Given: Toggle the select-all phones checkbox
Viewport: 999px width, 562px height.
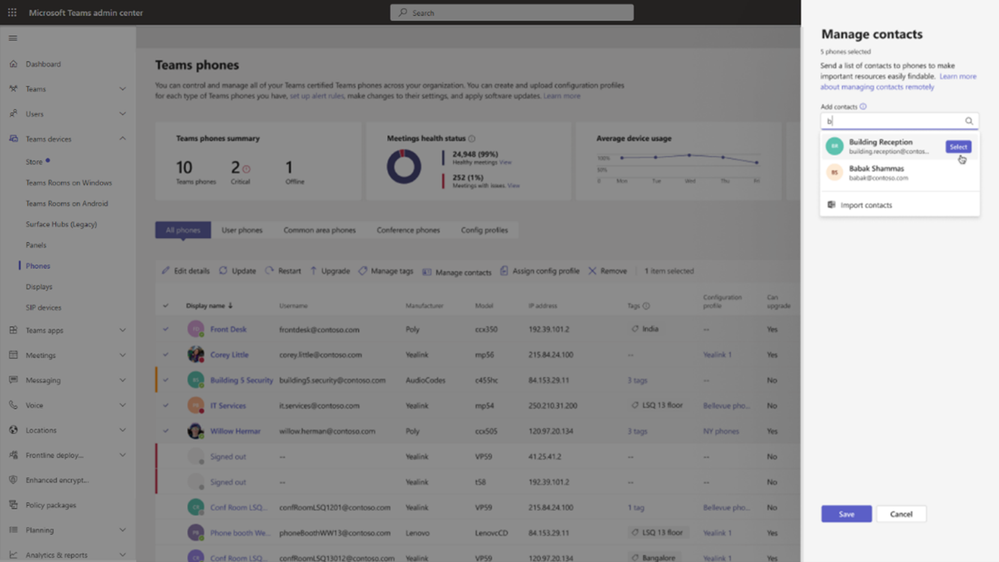Looking at the screenshot, I should (x=166, y=305).
